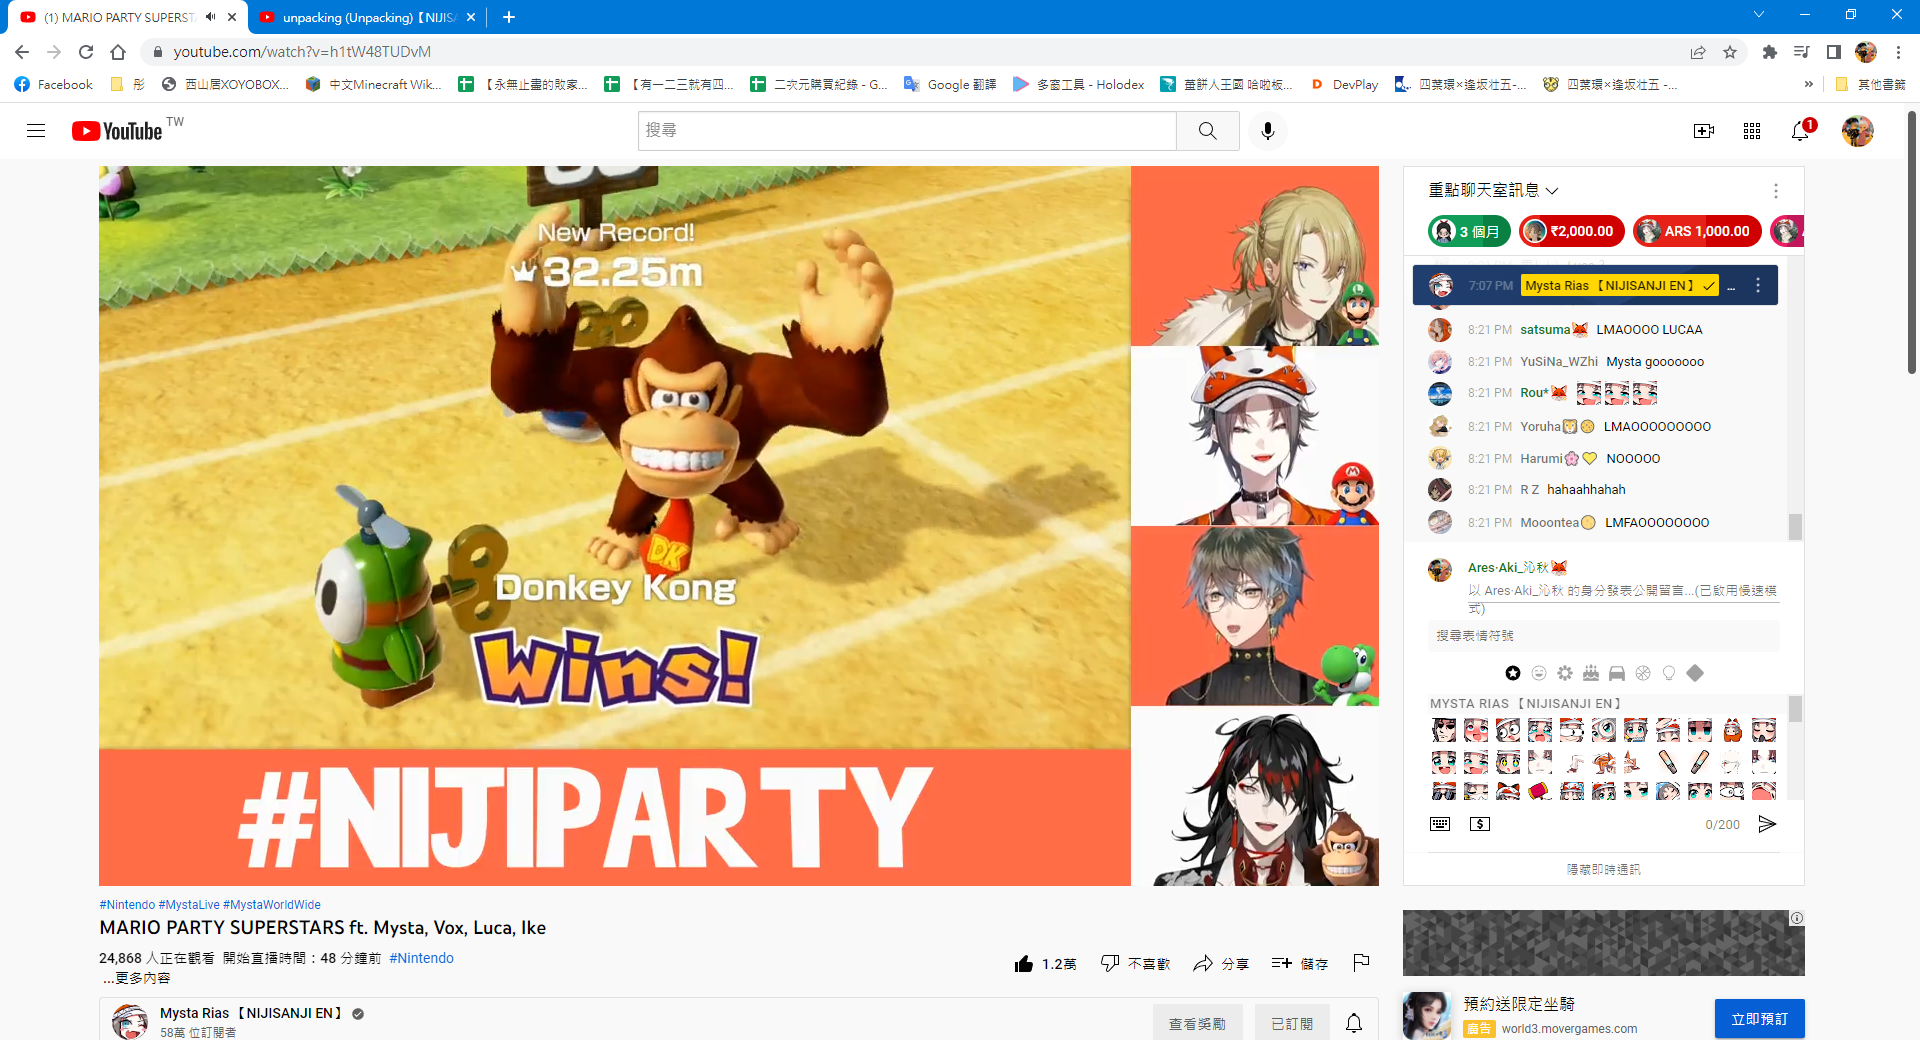
Task: Open the notifications bell in the header
Action: [1800, 131]
